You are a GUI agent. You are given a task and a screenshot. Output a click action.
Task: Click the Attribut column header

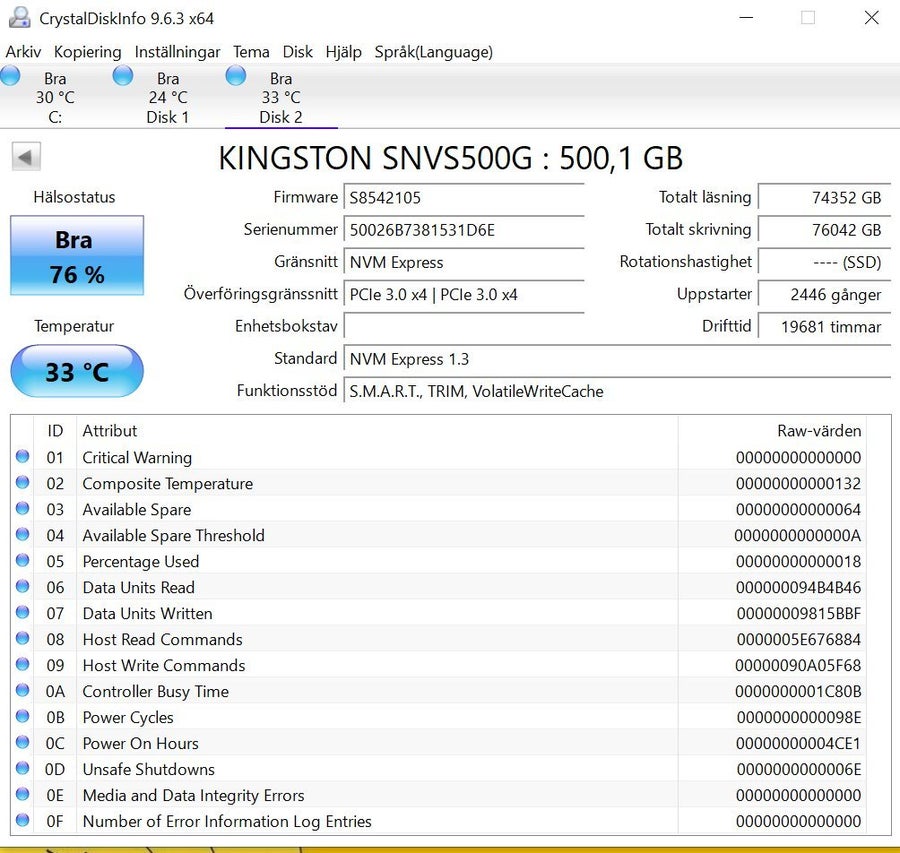pyautogui.click(x=377, y=431)
